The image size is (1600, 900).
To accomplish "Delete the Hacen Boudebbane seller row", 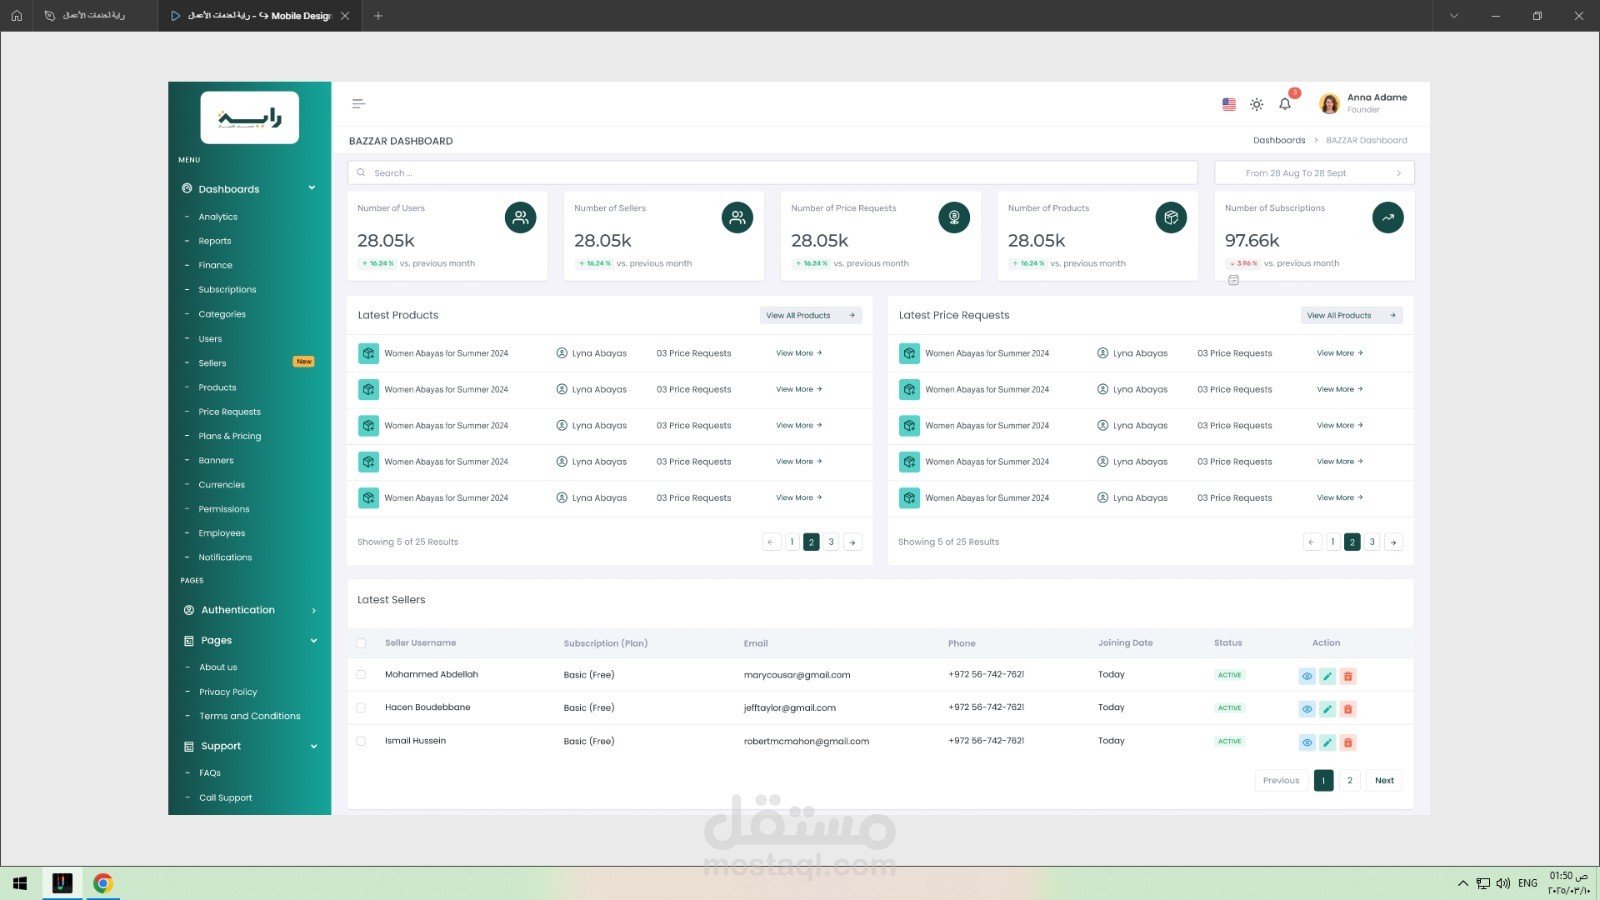I will coord(1348,709).
